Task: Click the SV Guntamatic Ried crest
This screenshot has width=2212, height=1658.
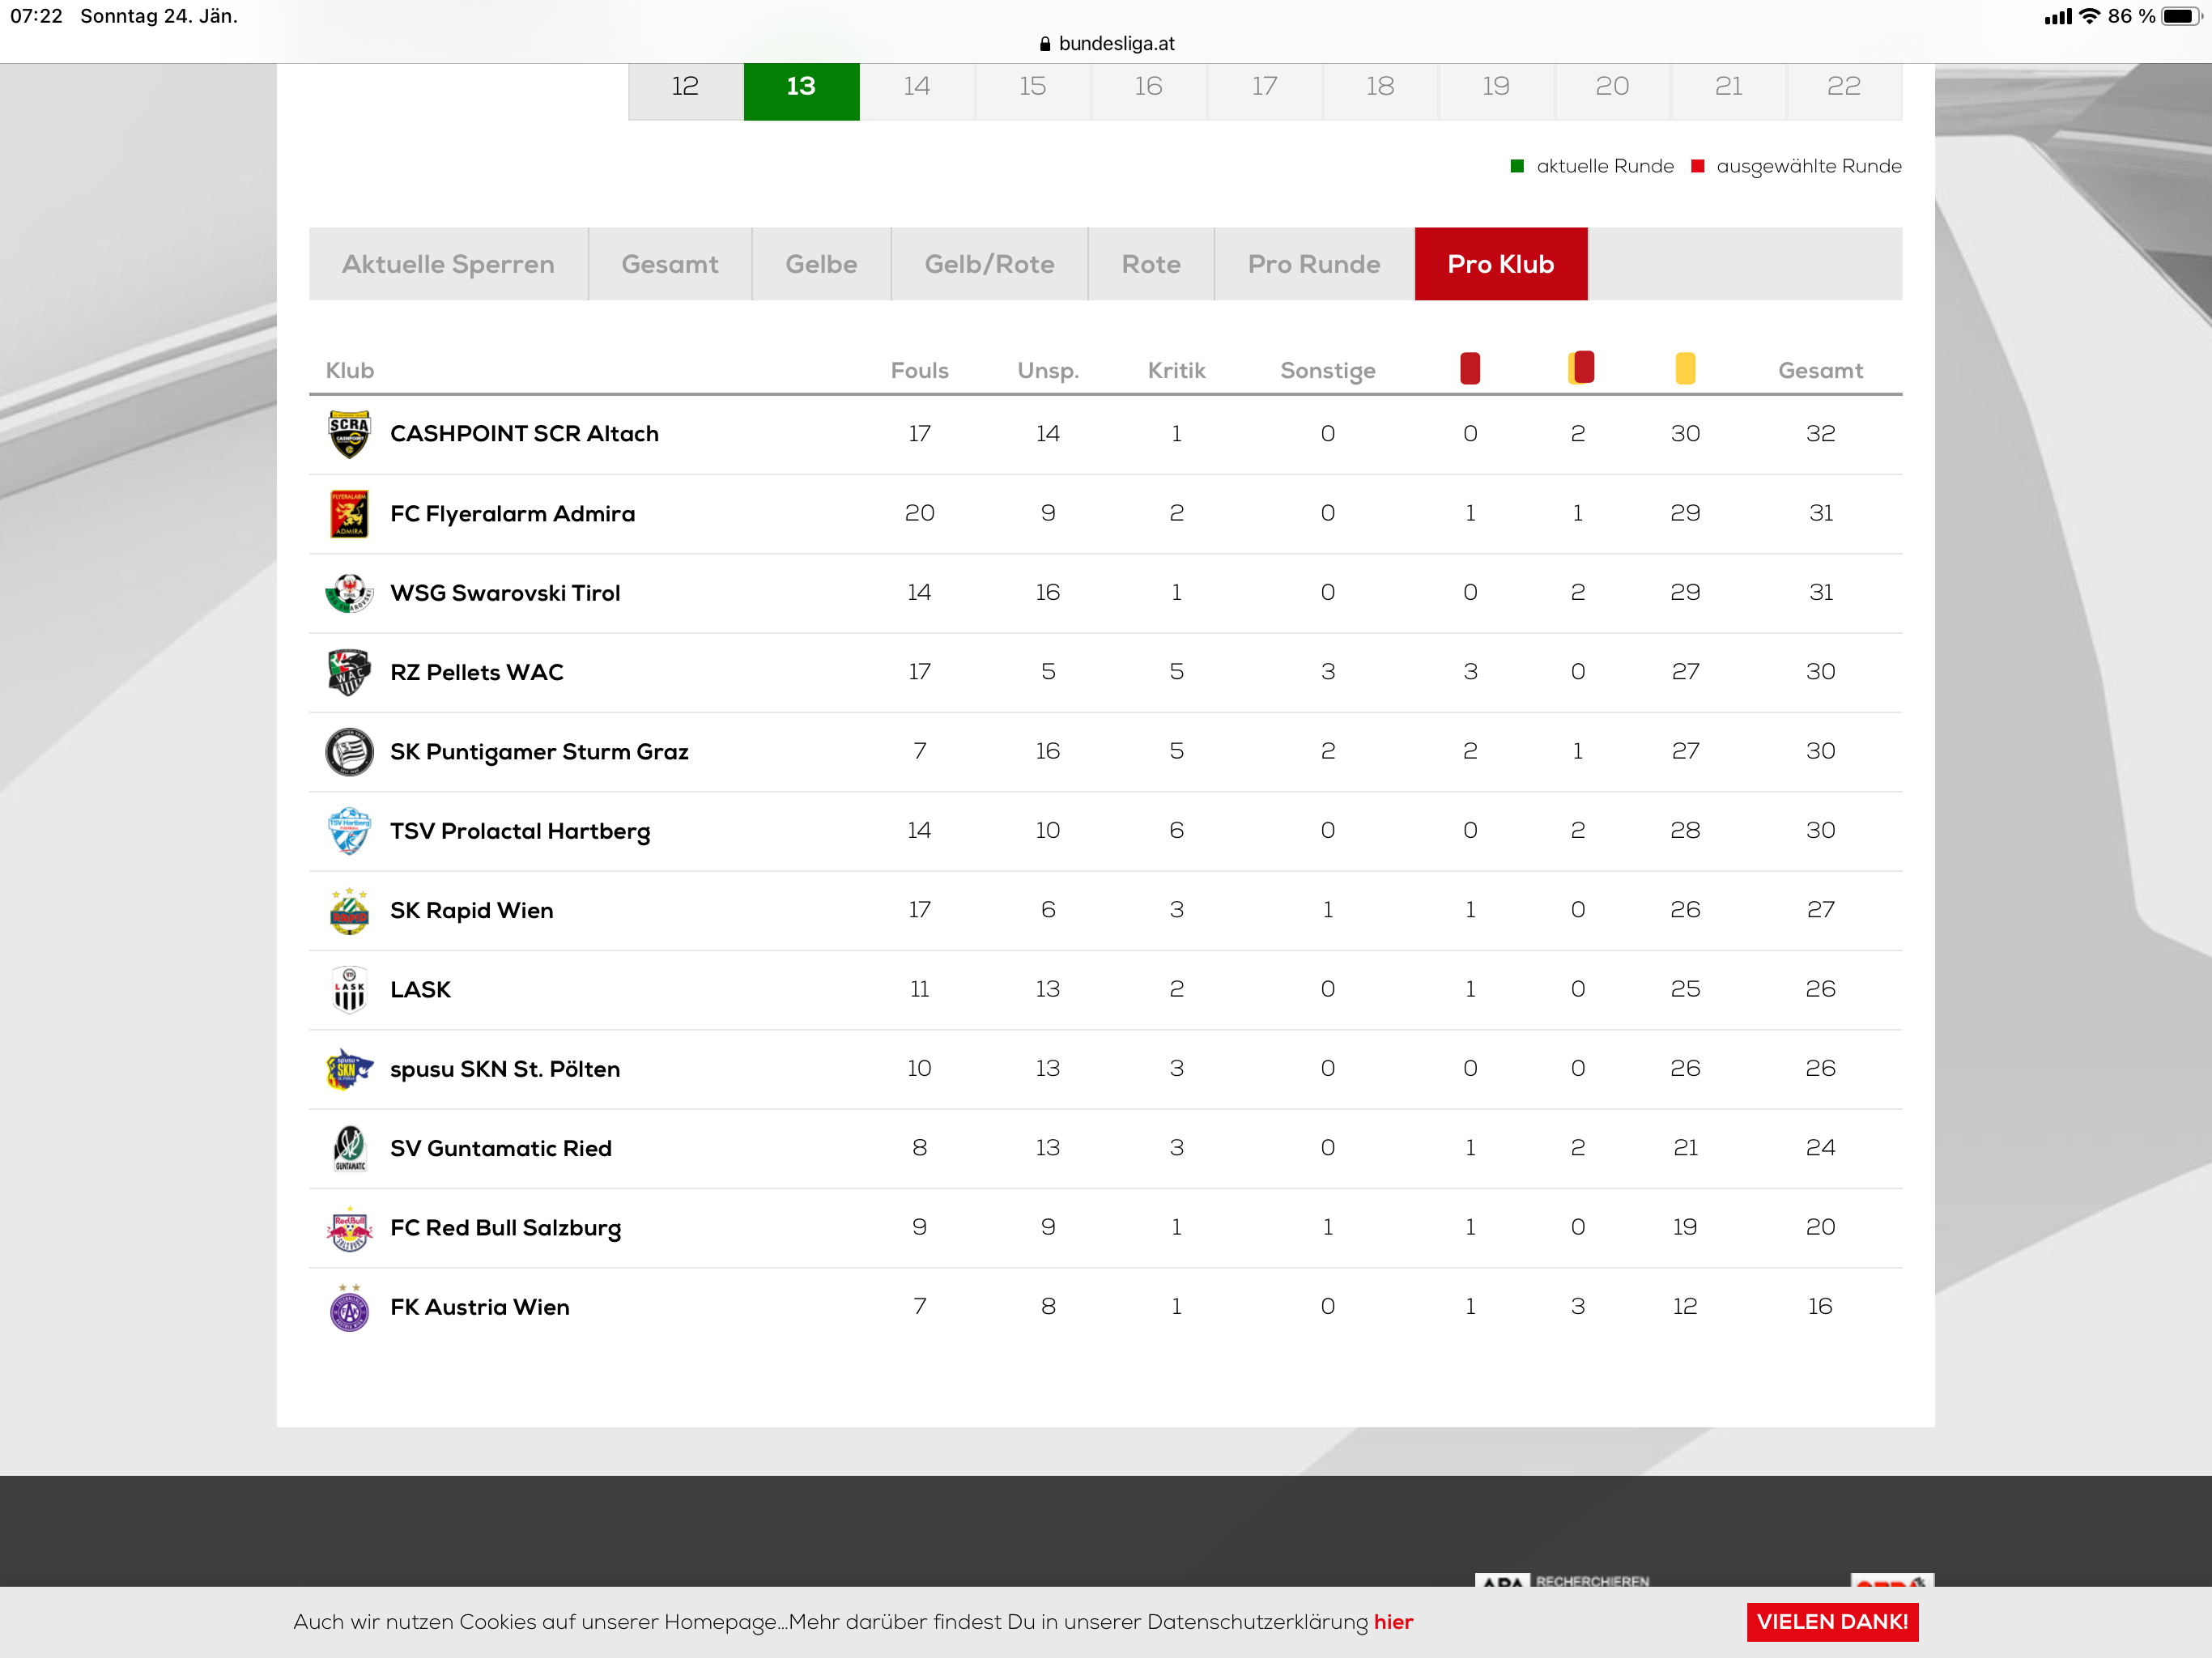Action: pos(349,1148)
